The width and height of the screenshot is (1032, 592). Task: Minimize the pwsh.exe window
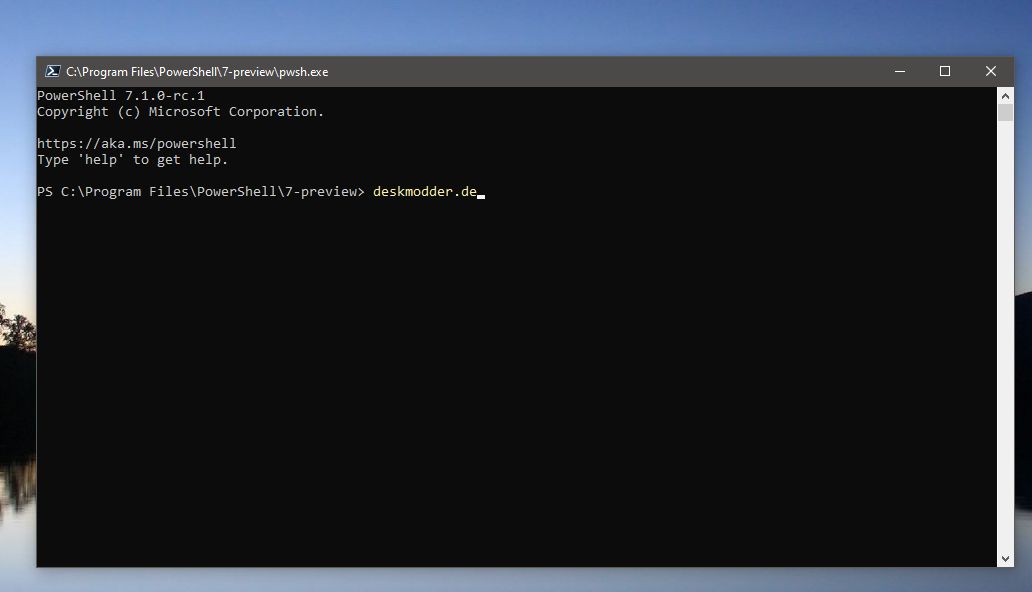pyautogui.click(x=900, y=71)
